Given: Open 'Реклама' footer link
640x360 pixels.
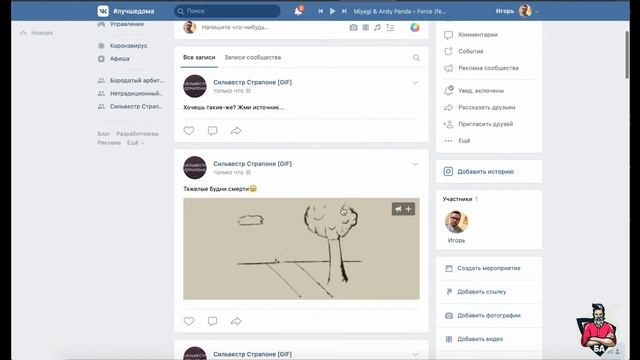Looking at the screenshot, I should click(109, 143).
